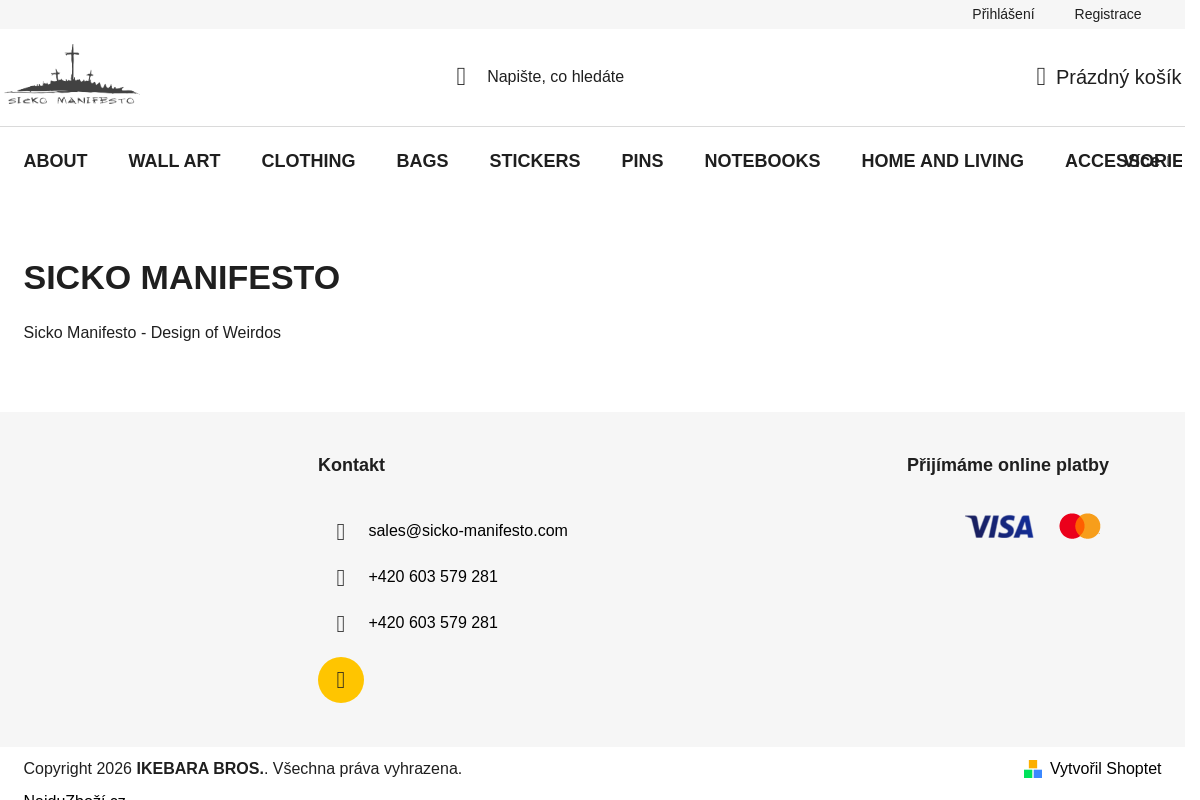Click the Kontakt heading
Screen dimensions: 1200x800
(x=351, y=465)
